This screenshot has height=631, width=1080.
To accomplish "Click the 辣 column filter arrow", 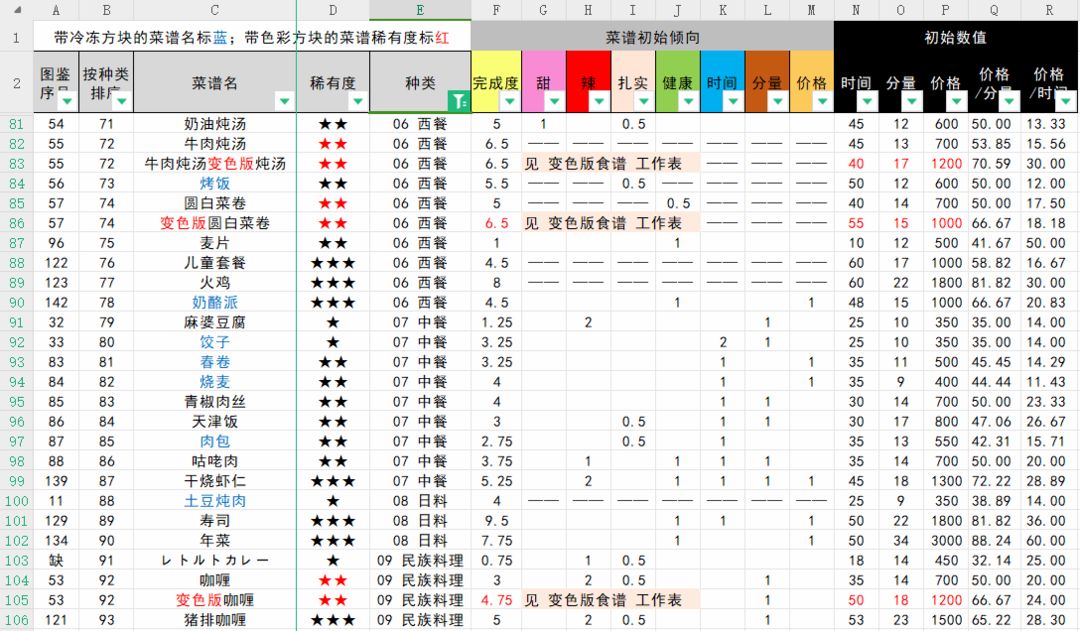I will [599, 102].
